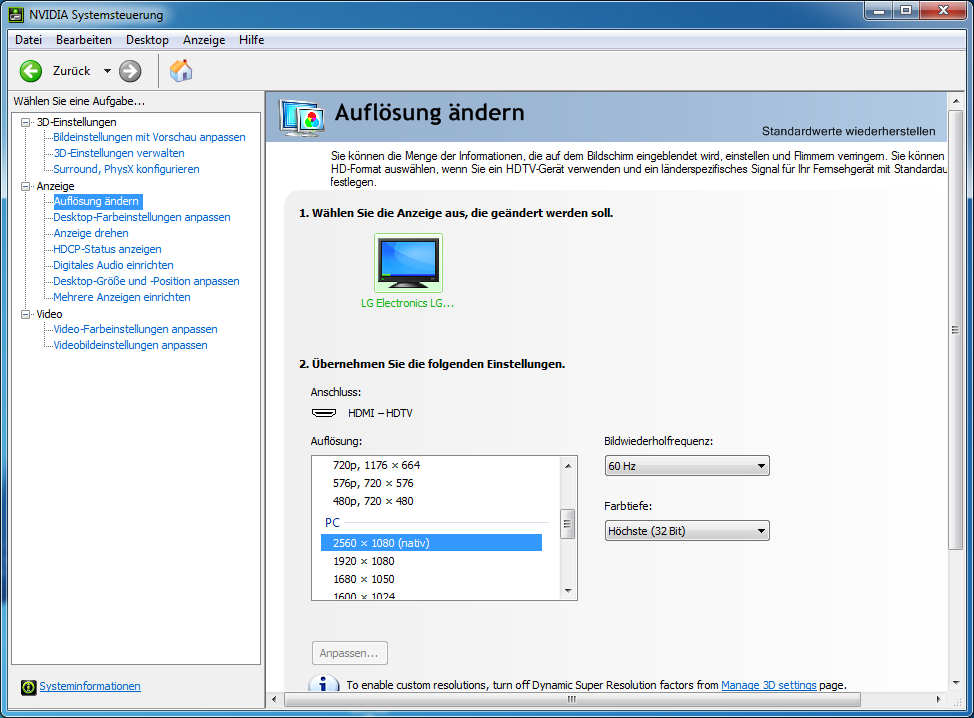This screenshot has width=974, height=718.
Task: Click the grey Forward arrow icon
Action: pos(130,71)
